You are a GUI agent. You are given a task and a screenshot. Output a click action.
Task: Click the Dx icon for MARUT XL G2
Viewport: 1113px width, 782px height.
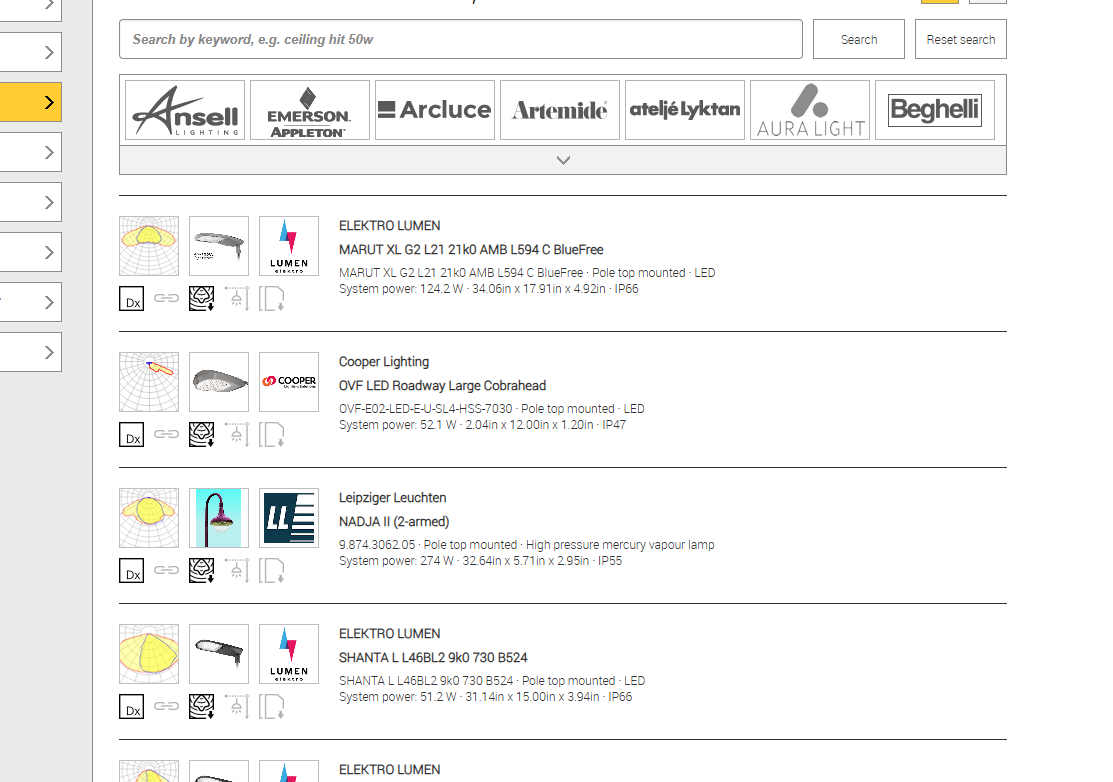(131, 299)
